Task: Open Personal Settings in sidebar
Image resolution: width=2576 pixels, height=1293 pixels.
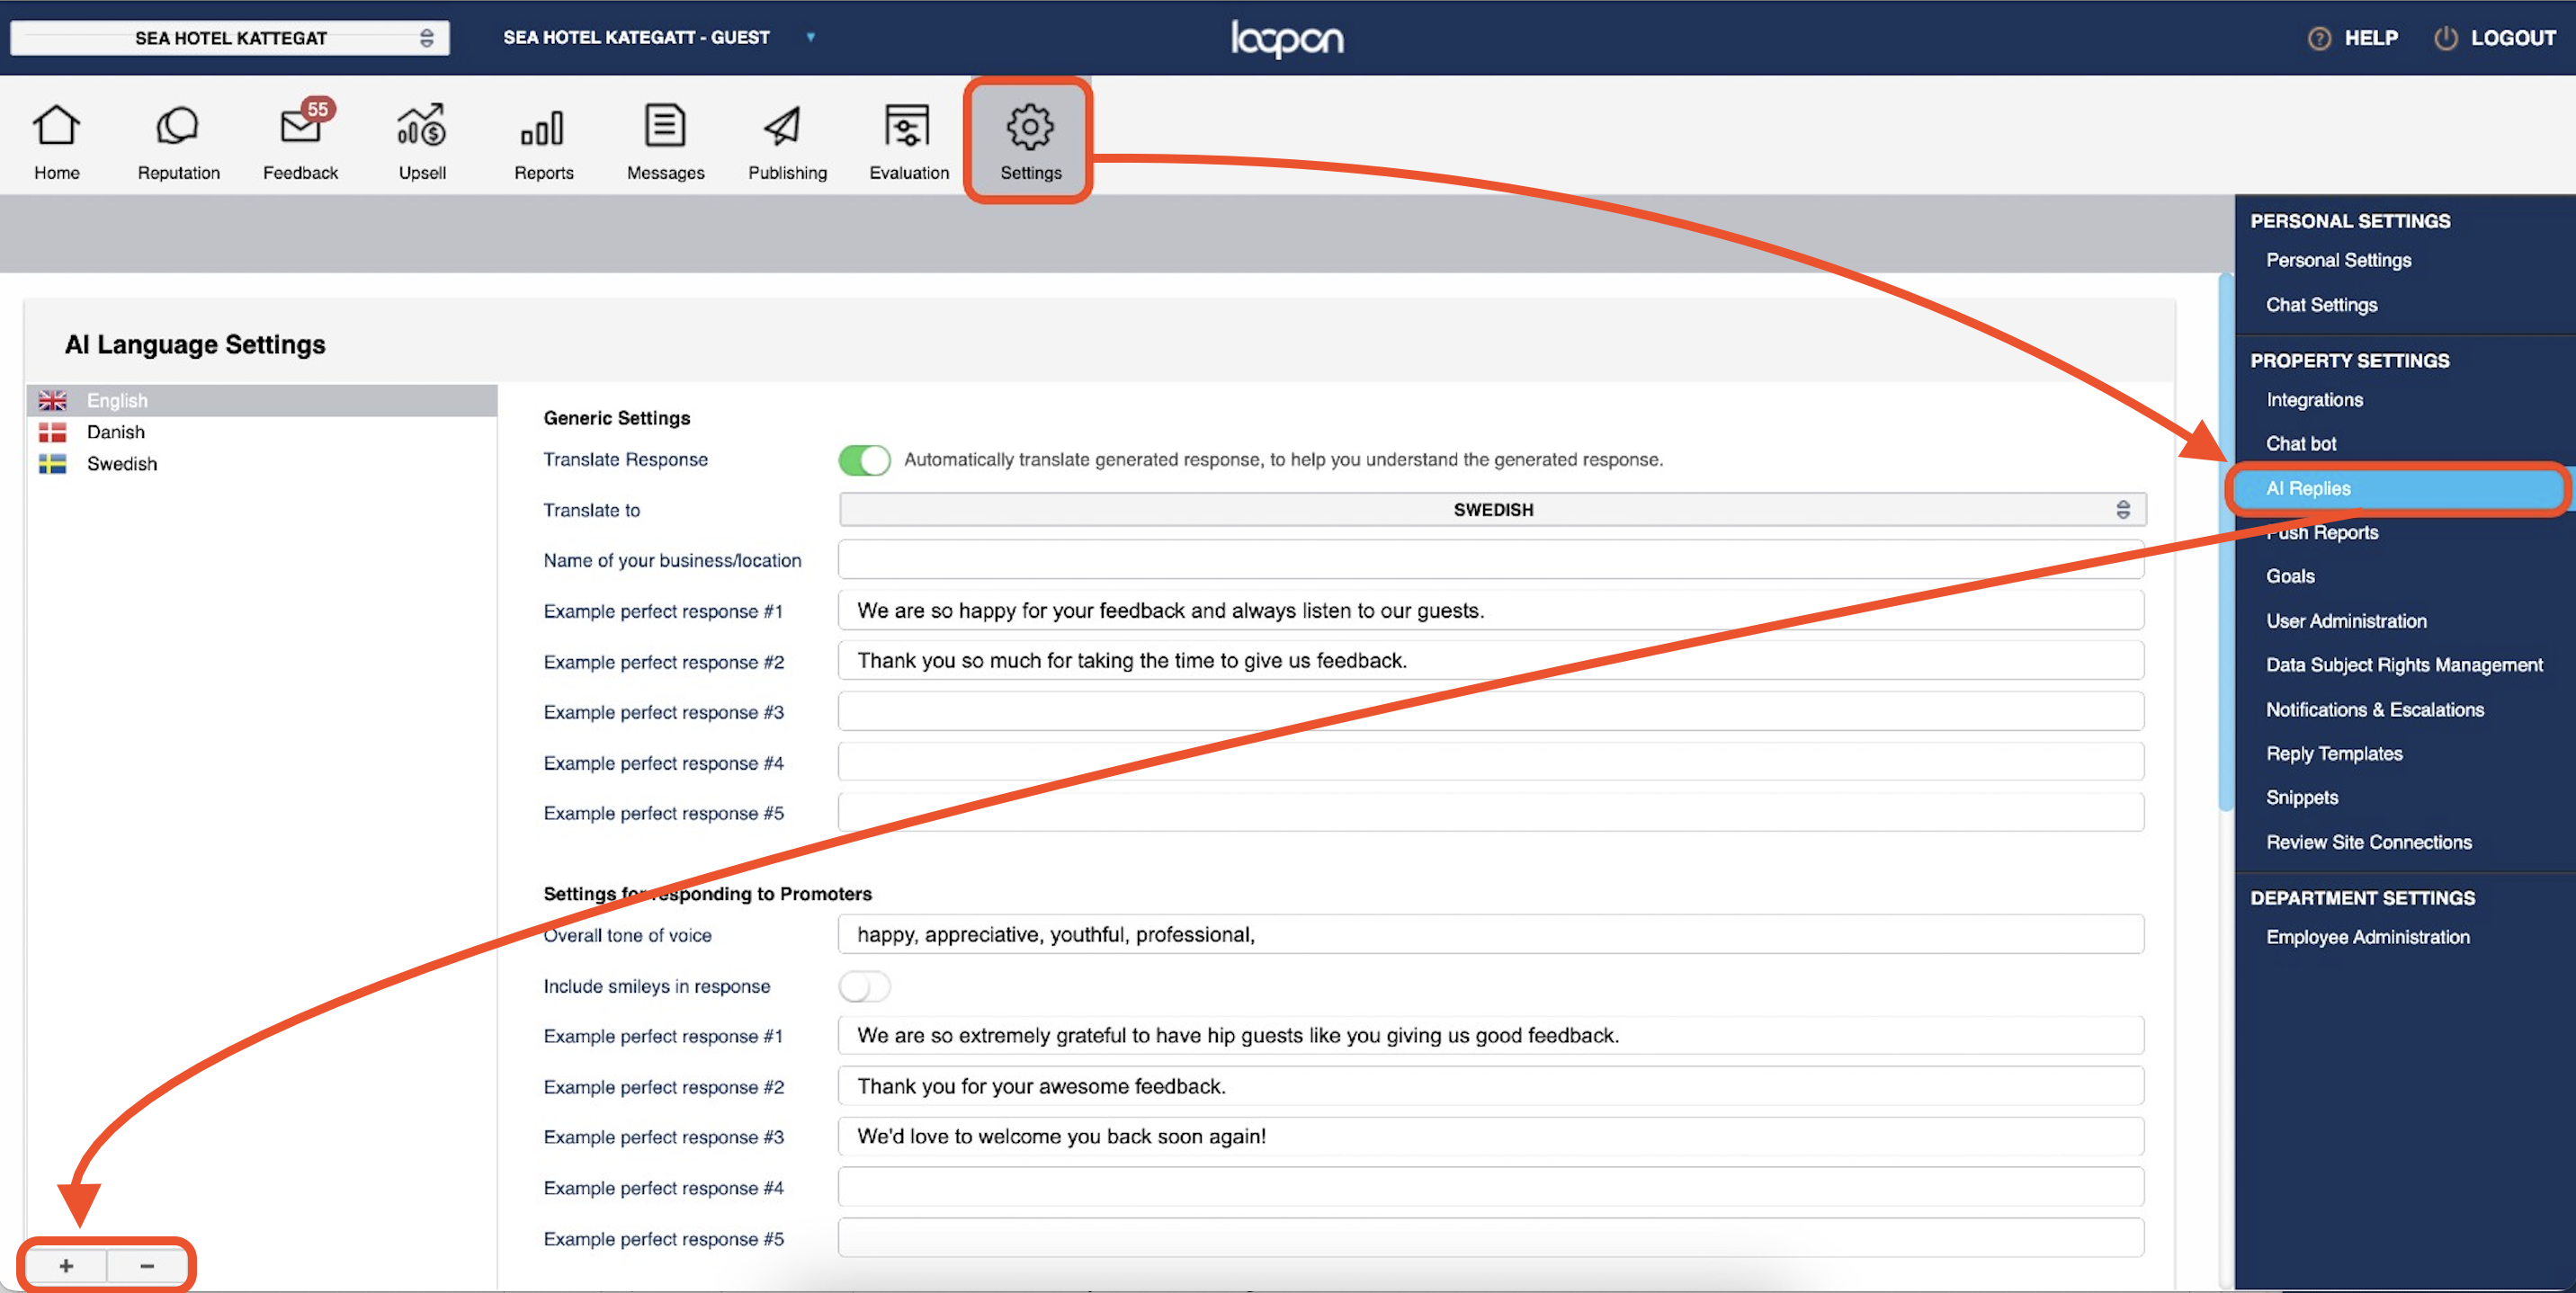Action: pos(2338,260)
